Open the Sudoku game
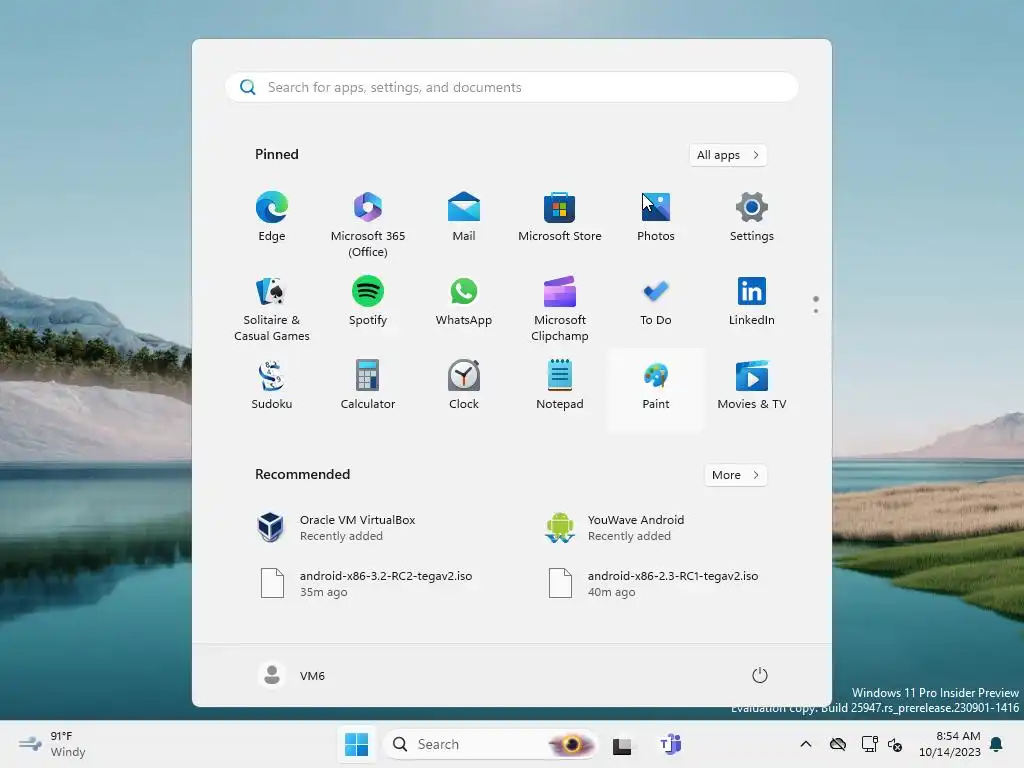The height and width of the screenshot is (768, 1024). tap(272, 385)
